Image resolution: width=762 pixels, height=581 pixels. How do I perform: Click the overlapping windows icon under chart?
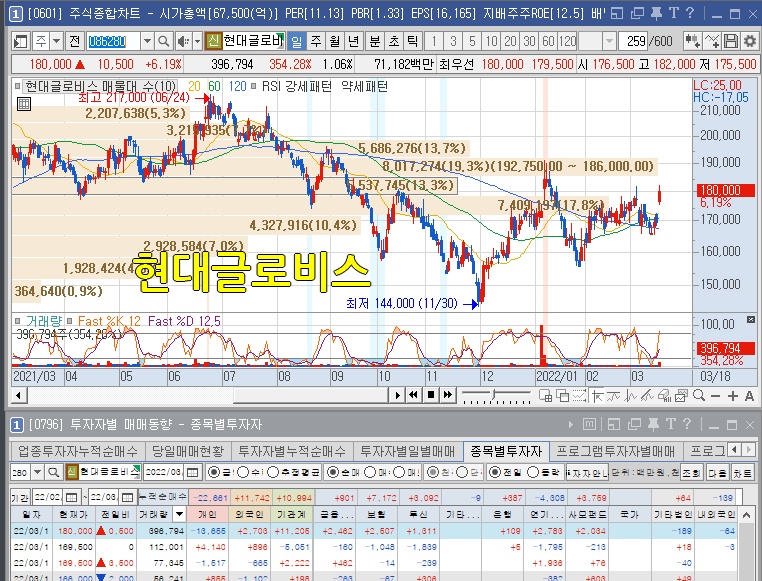coord(562,396)
